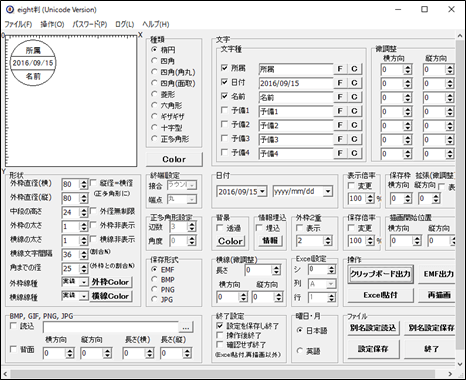
Task: Toggle 設定を保存し終了 checkbox
Action: (220, 326)
